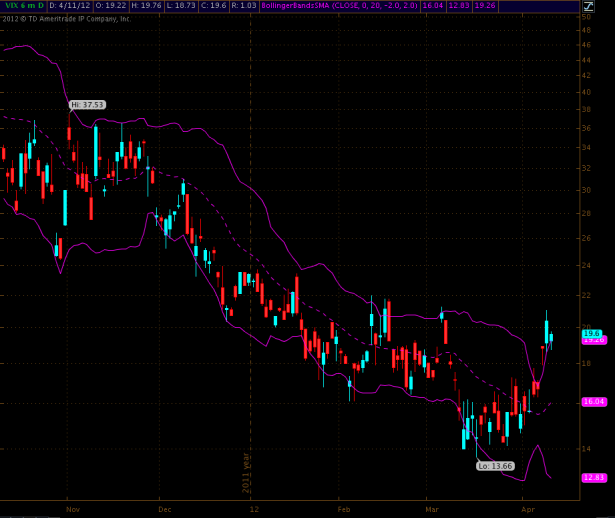Click the magenta 19.26 upper band tag

coord(594,340)
